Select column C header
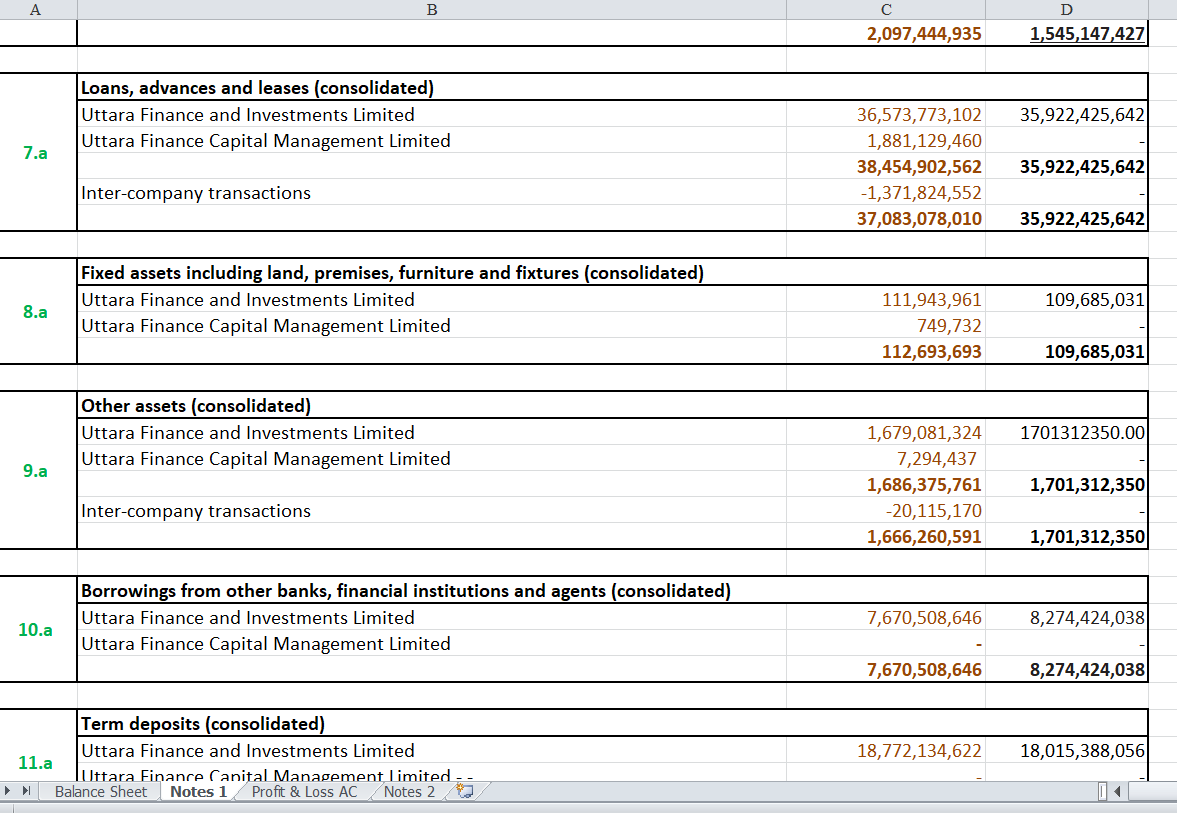This screenshot has height=813, width=1177. pos(885,9)
